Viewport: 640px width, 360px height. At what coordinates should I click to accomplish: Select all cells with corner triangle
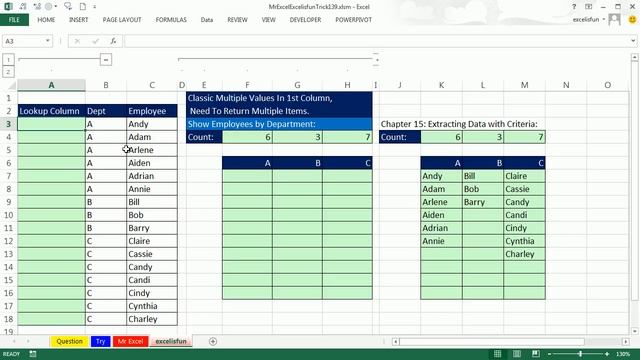point(11,85)
